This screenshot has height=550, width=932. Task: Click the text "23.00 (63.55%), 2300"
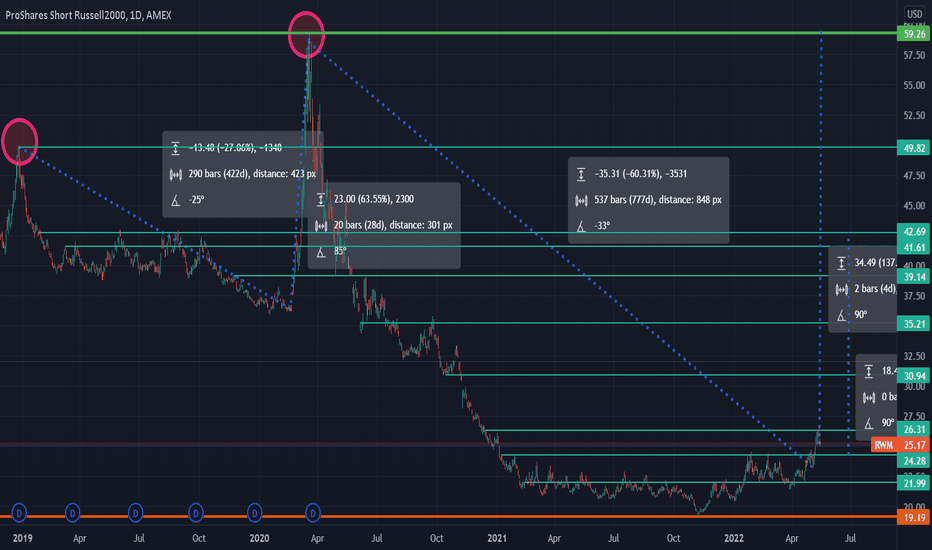(373, 199)
